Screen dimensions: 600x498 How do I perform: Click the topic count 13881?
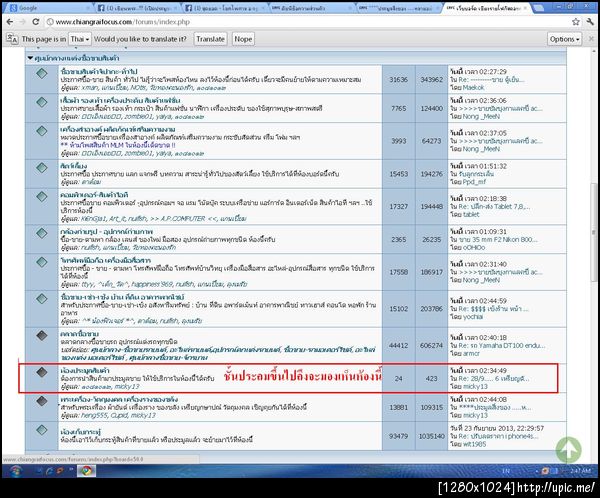(398, 407)
